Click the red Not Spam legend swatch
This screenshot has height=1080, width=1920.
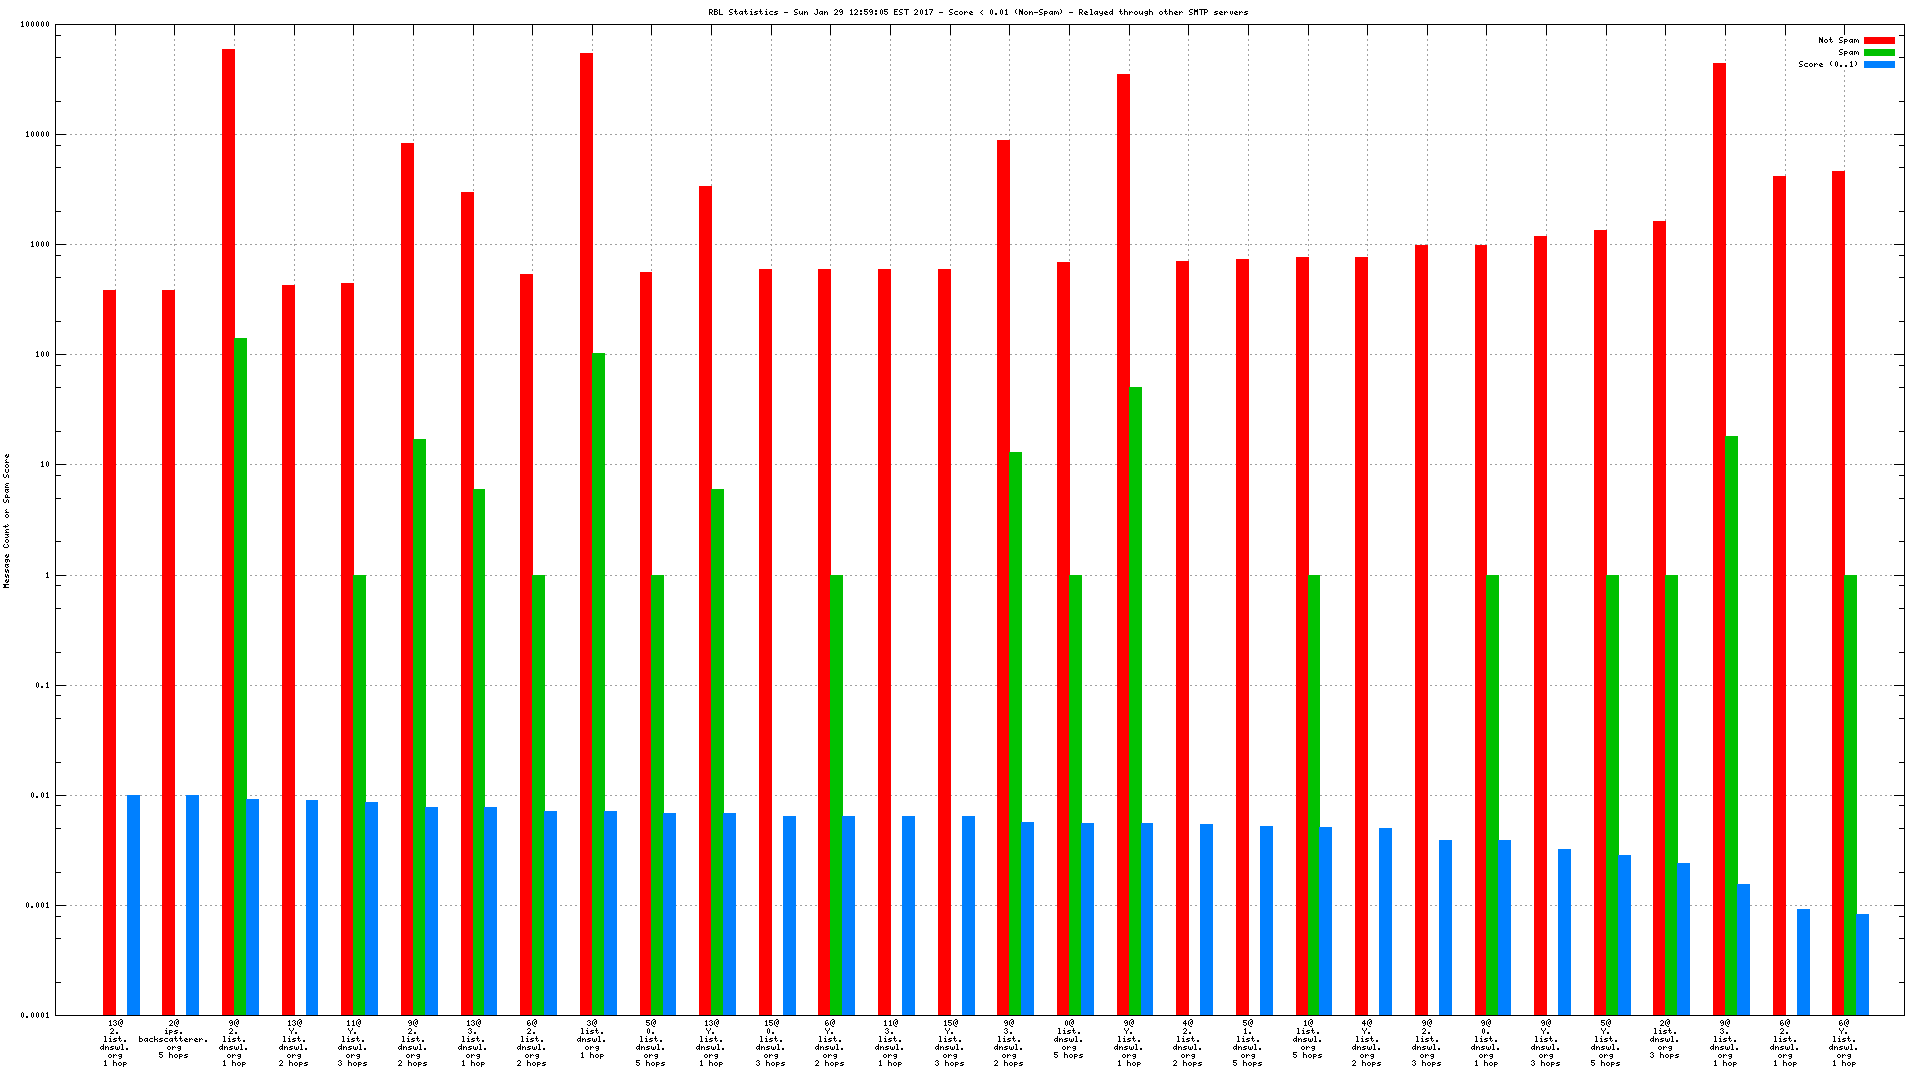pyautogui.click(x=1879, y=41)
